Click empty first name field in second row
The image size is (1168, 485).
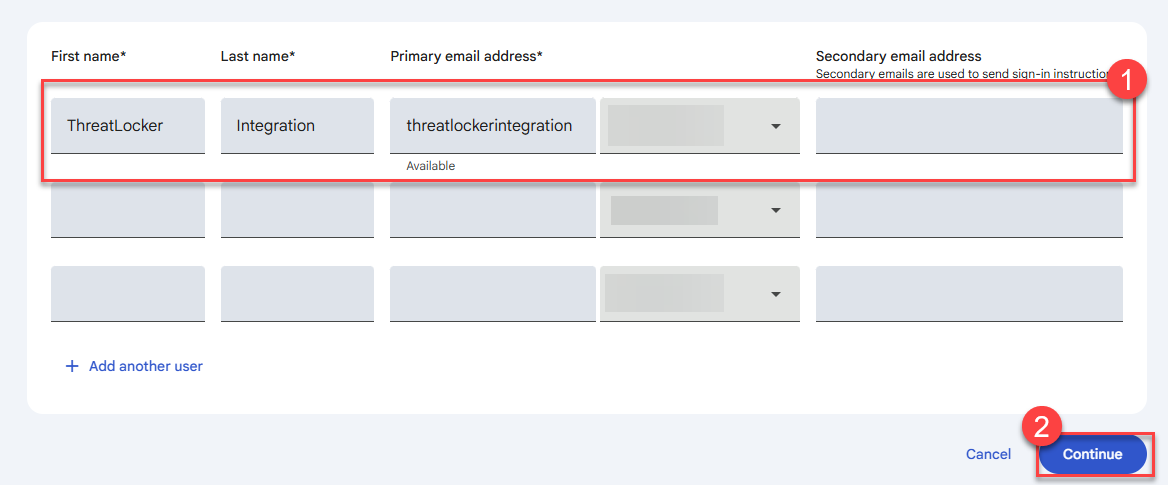click(x=128, y=210)
